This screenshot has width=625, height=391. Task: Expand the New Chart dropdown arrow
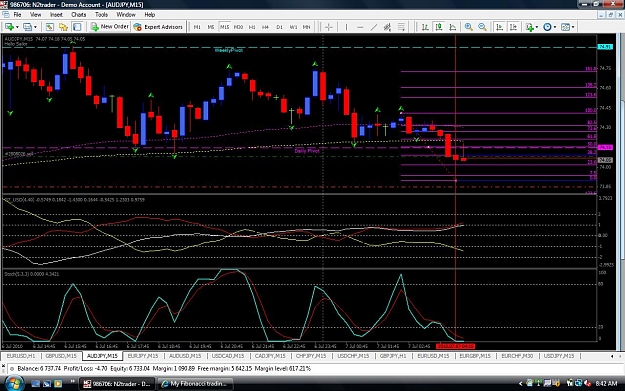pyautogui.click(x=17, y=27)
